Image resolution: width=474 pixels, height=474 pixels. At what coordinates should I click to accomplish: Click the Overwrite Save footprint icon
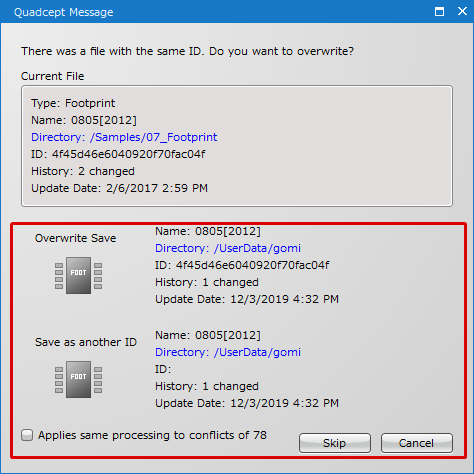79,275
